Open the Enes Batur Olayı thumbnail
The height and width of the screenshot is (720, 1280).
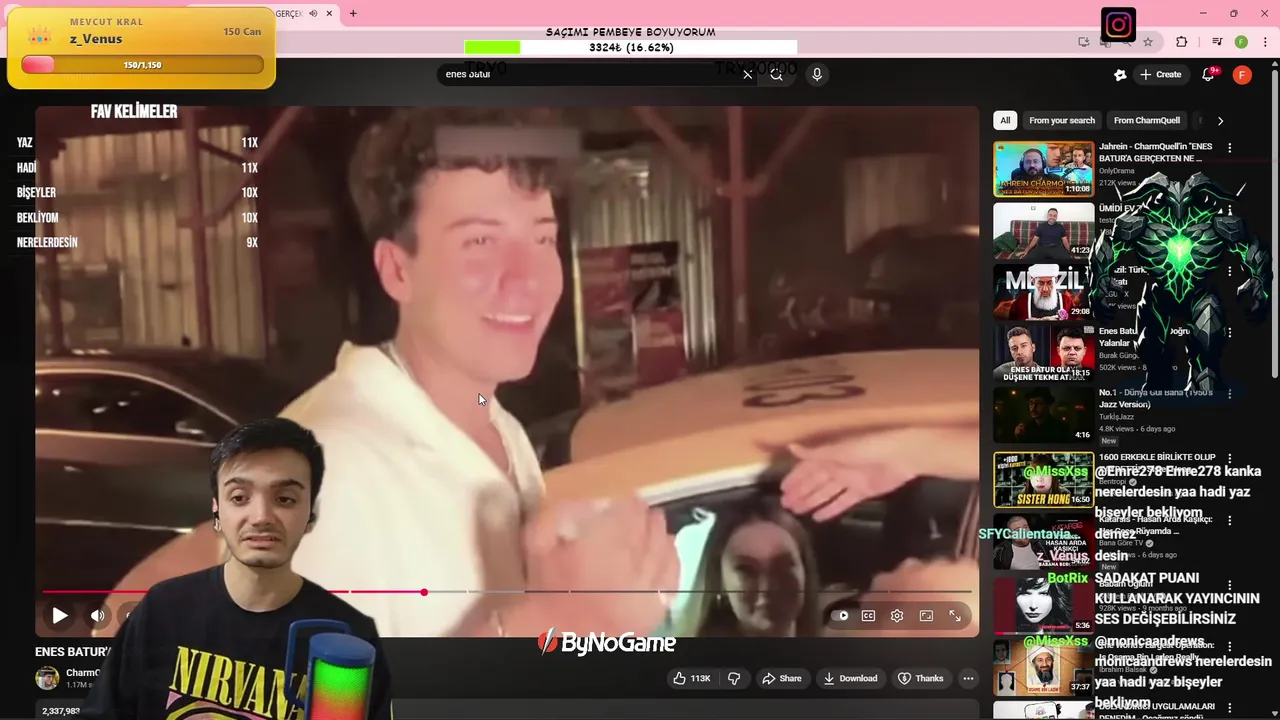(x=1043, y=354)
